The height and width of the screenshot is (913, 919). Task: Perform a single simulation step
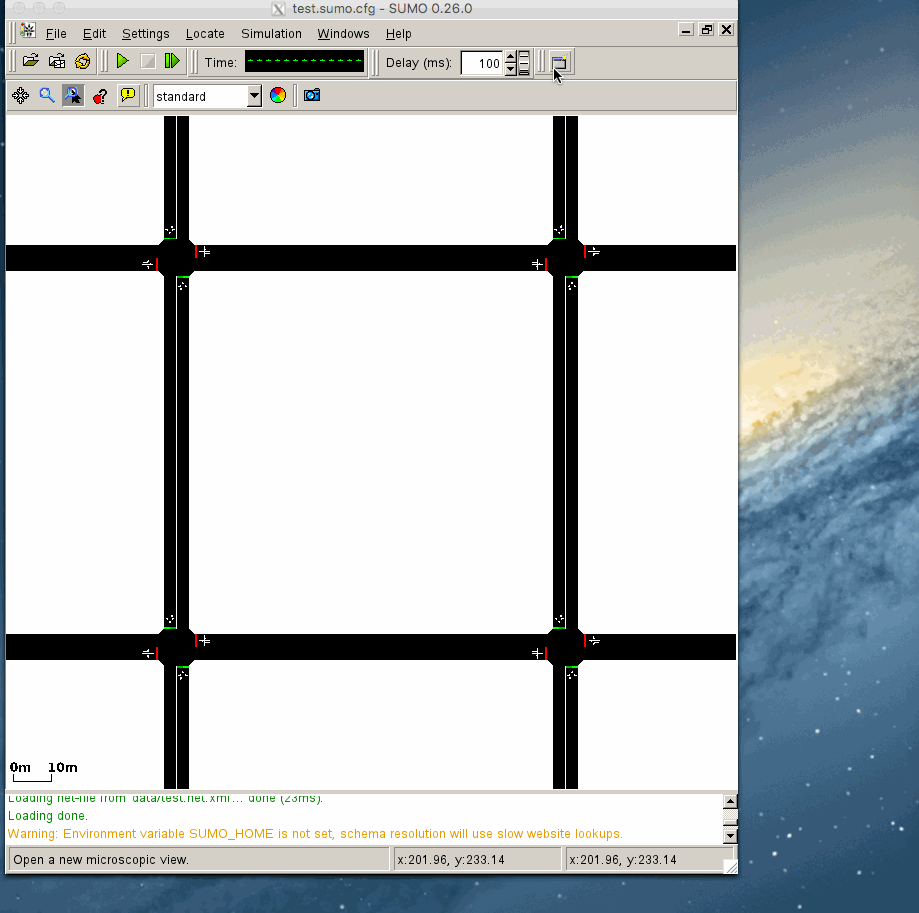tap(171, 61)
